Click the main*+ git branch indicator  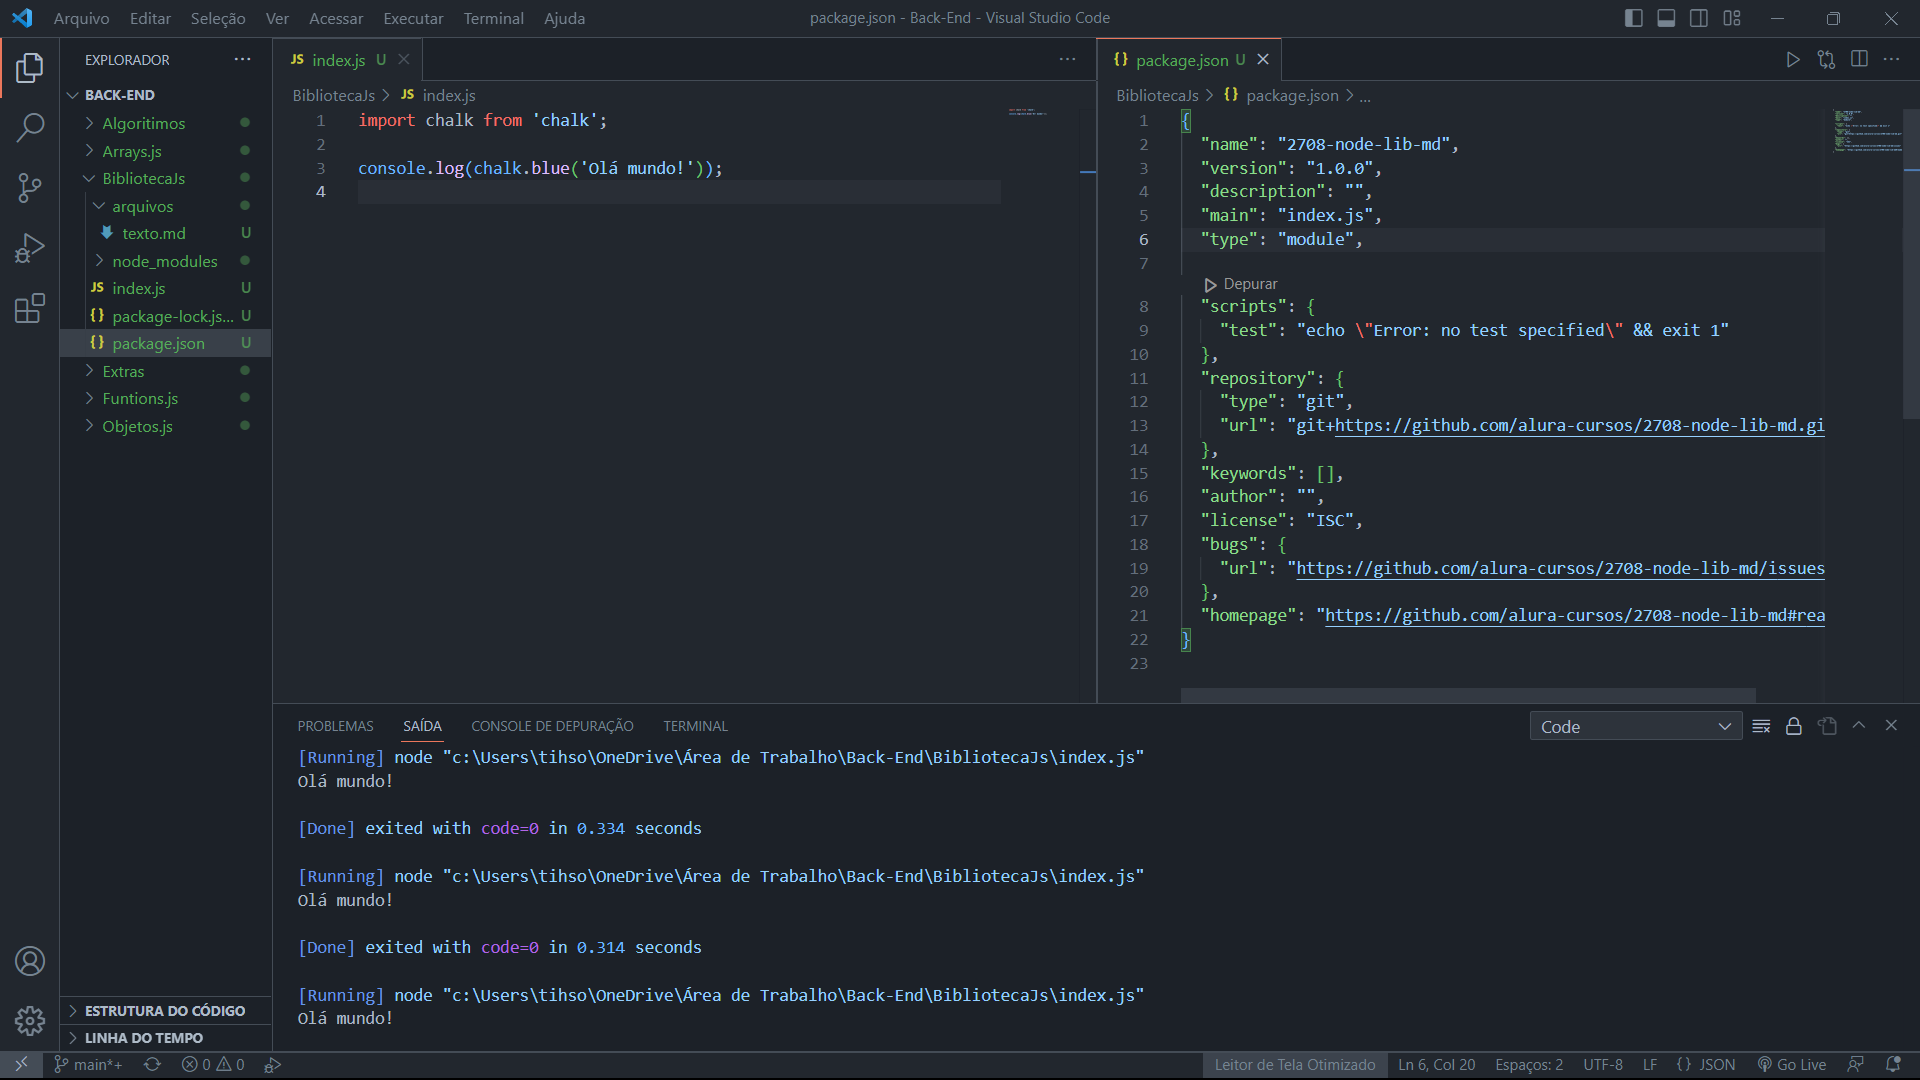coord(88,1065)
